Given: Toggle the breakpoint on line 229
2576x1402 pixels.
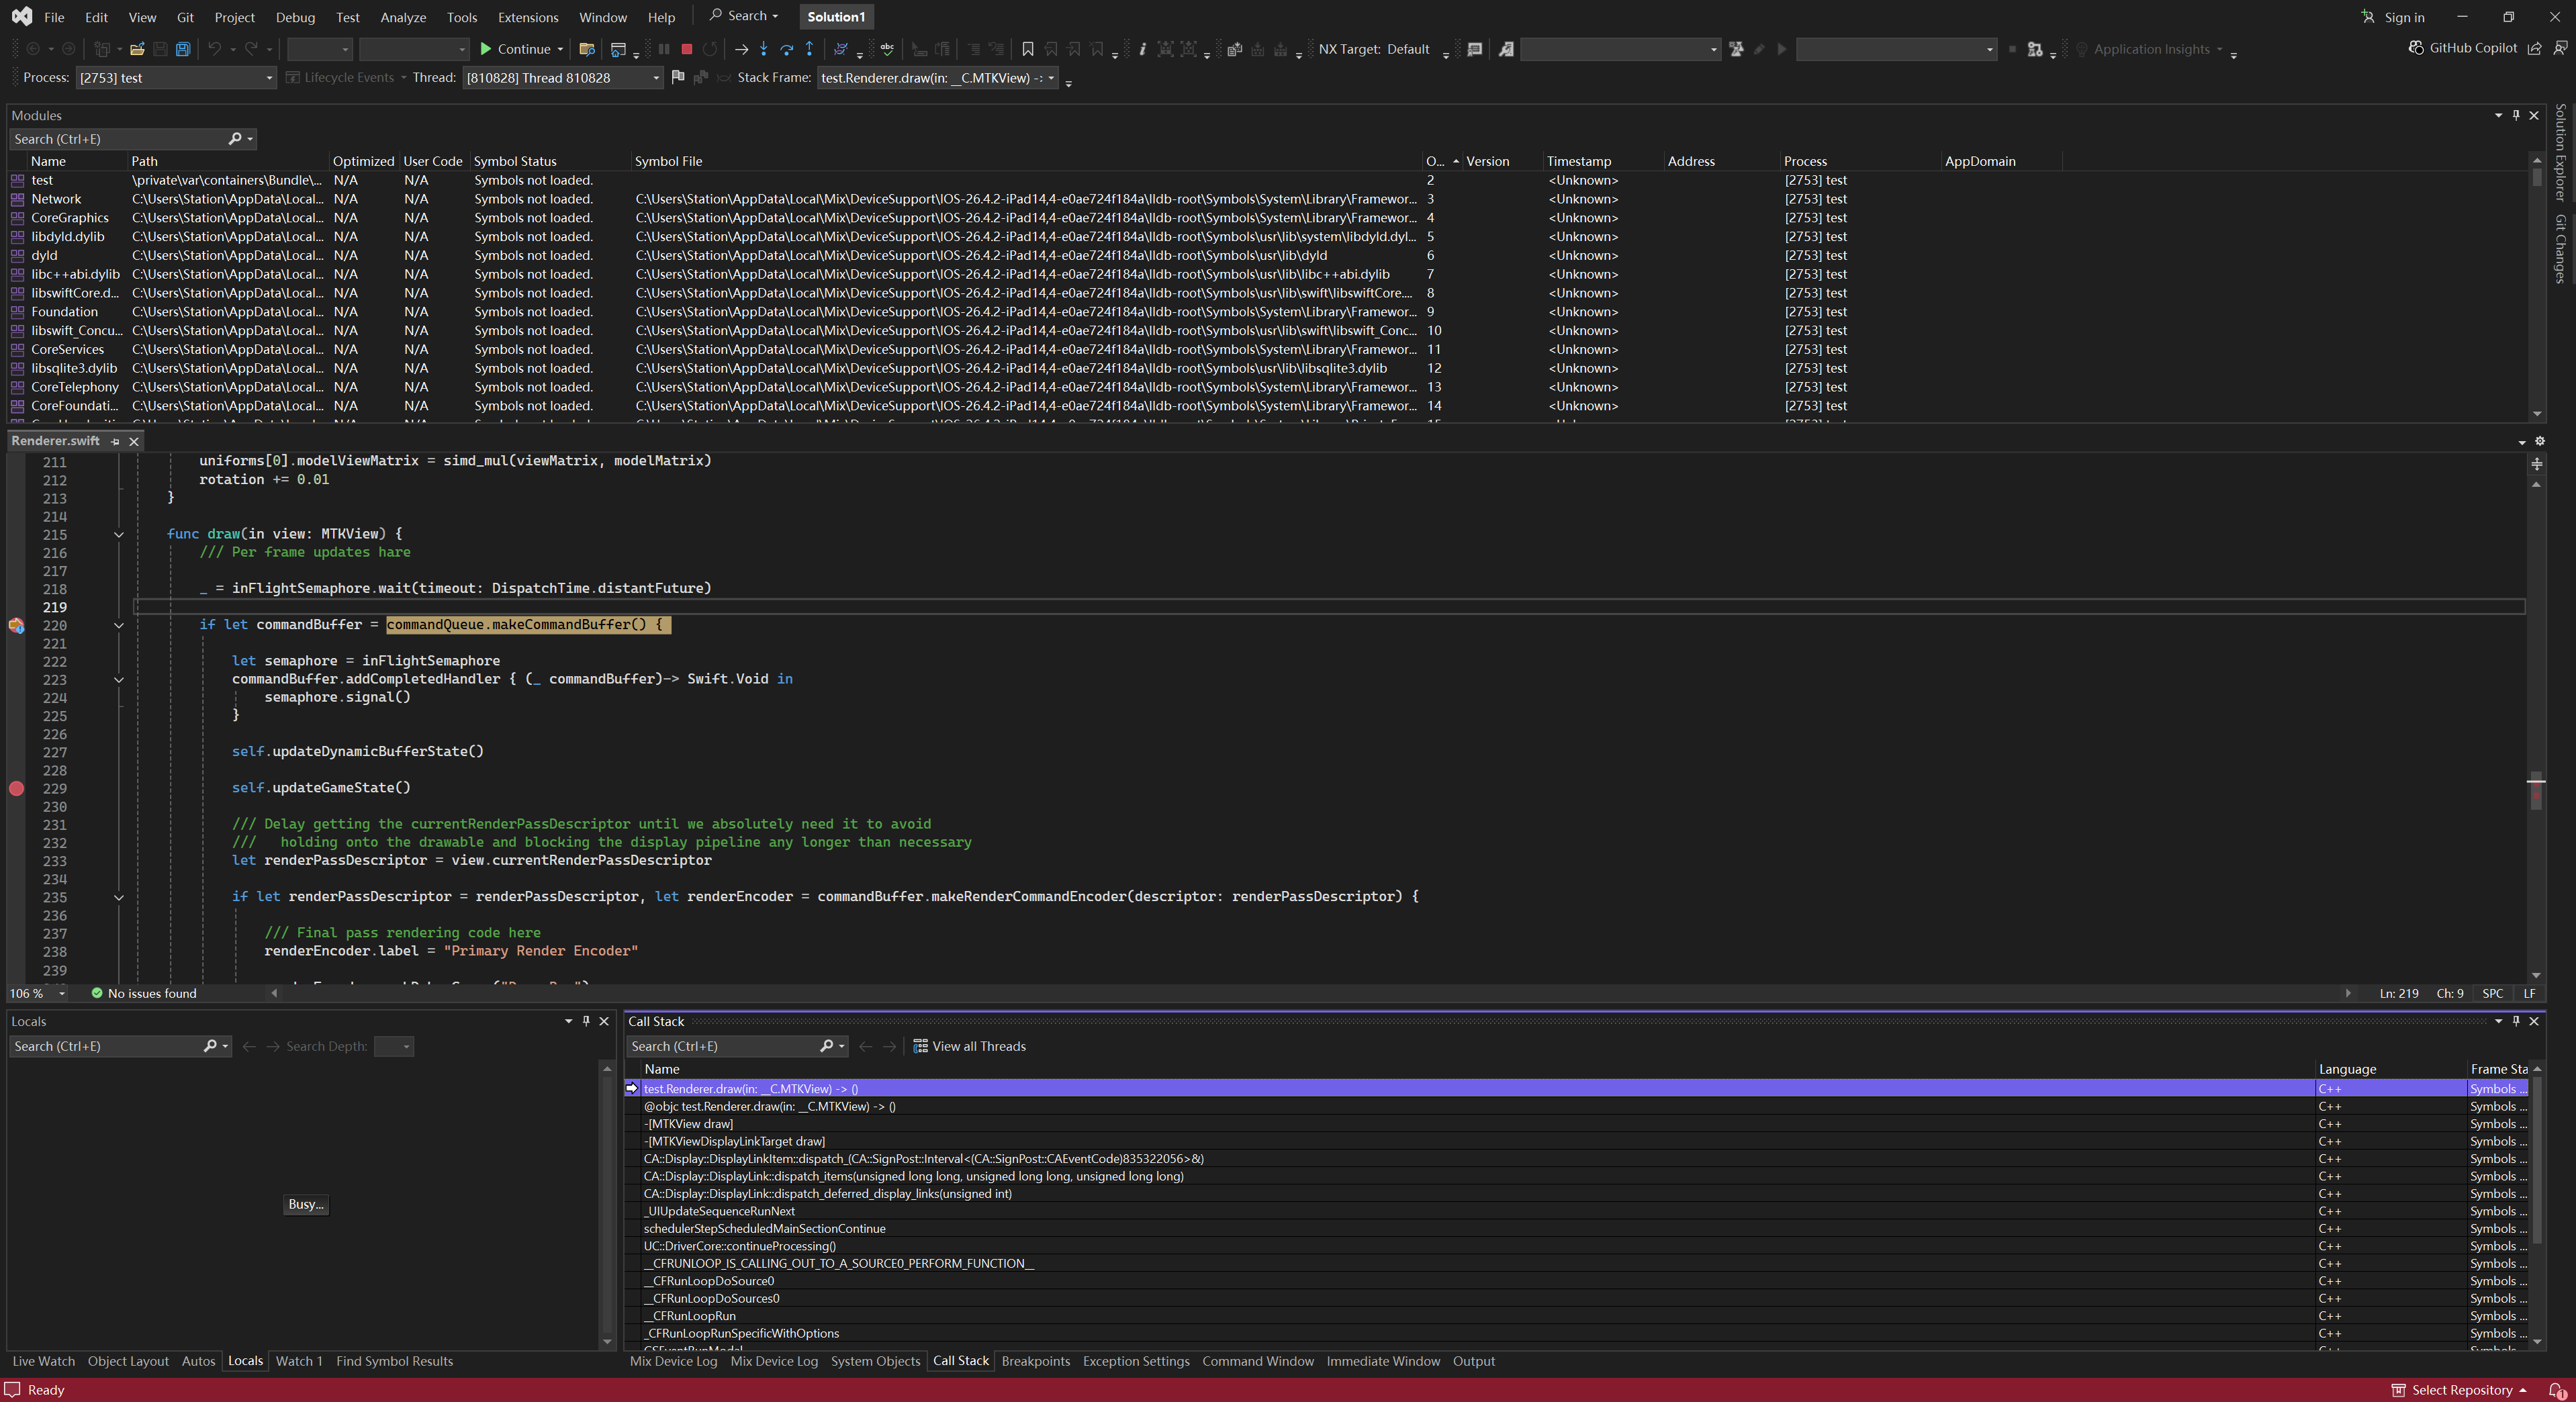Looking at the screenshot, I should pyautogui.click(x=16, y=788).
